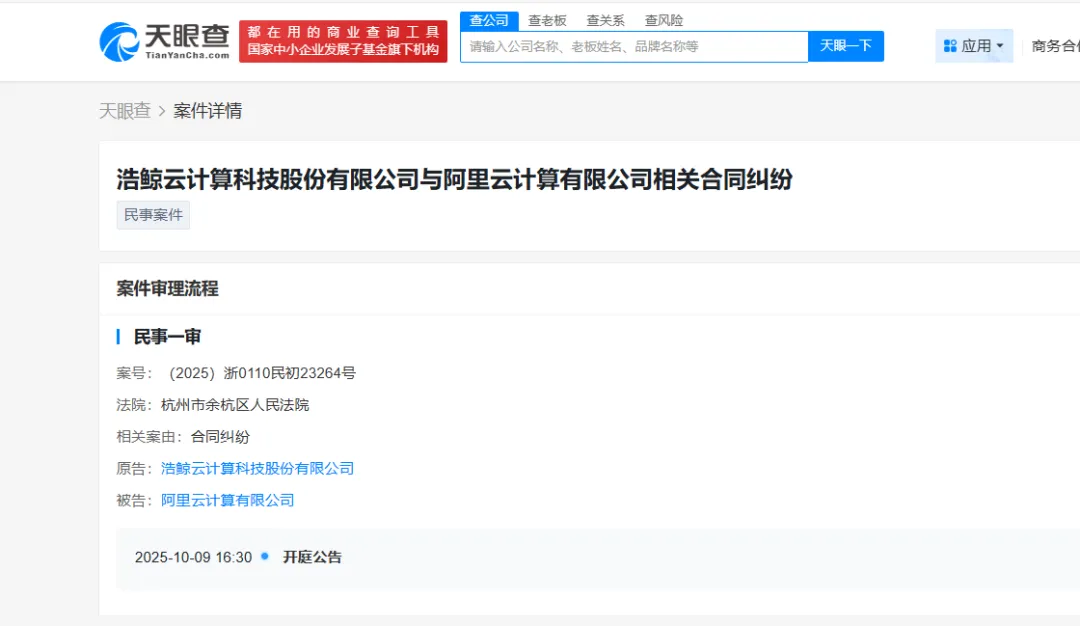Open the TianYanCha logo homepage
Screen dimensions: 1080x626
(x=165, y=42)
